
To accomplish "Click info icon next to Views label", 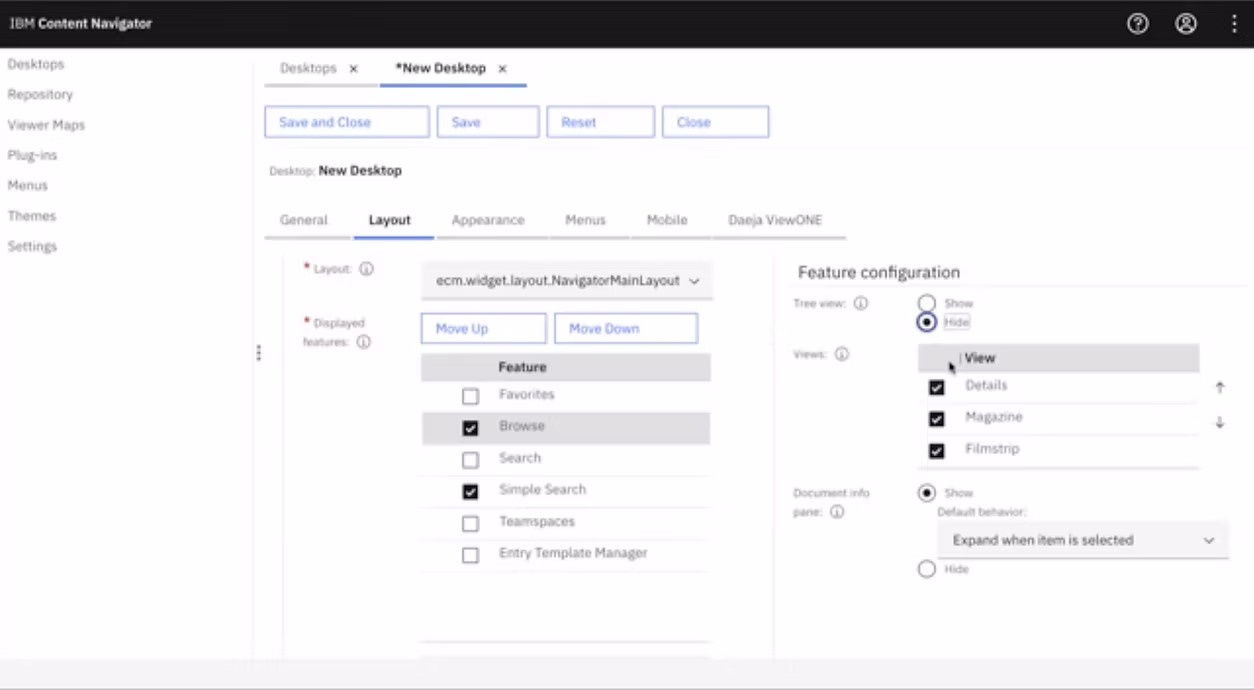I will click(x=841, y=354).
